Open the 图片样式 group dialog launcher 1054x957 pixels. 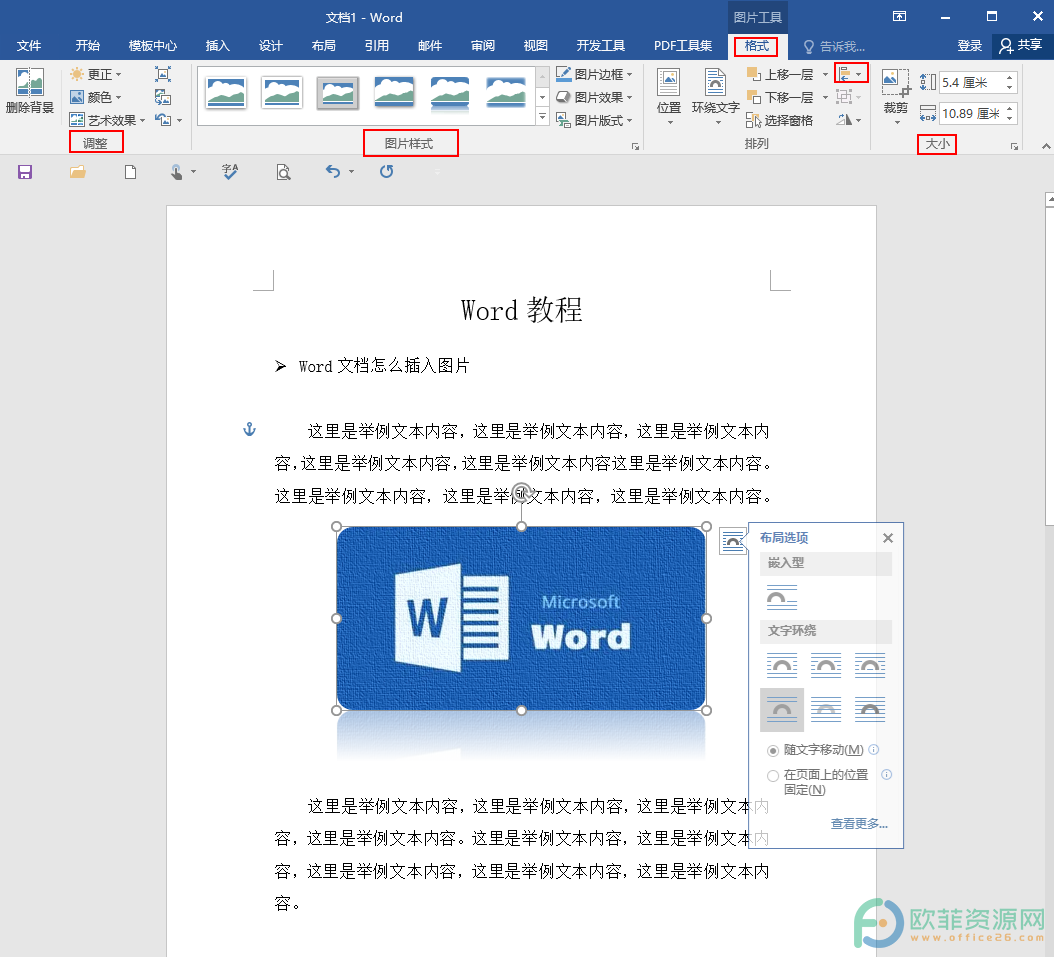click(x=635, y=146)
